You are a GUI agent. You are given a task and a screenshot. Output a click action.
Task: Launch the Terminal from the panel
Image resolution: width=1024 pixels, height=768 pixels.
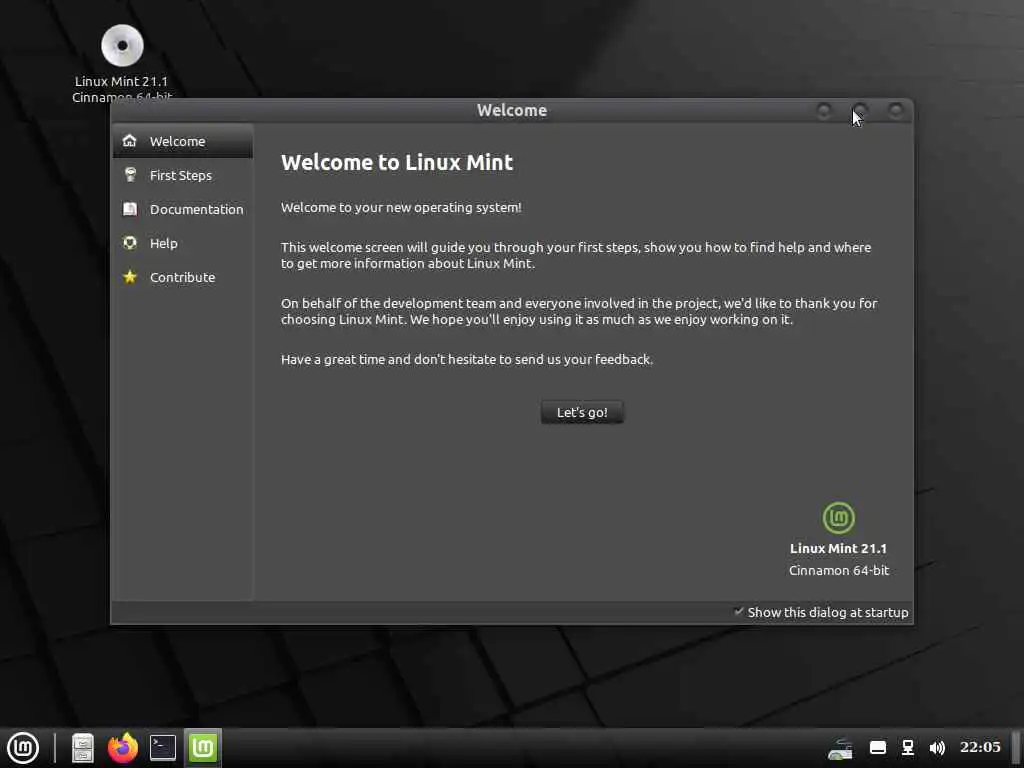point(163,748)
